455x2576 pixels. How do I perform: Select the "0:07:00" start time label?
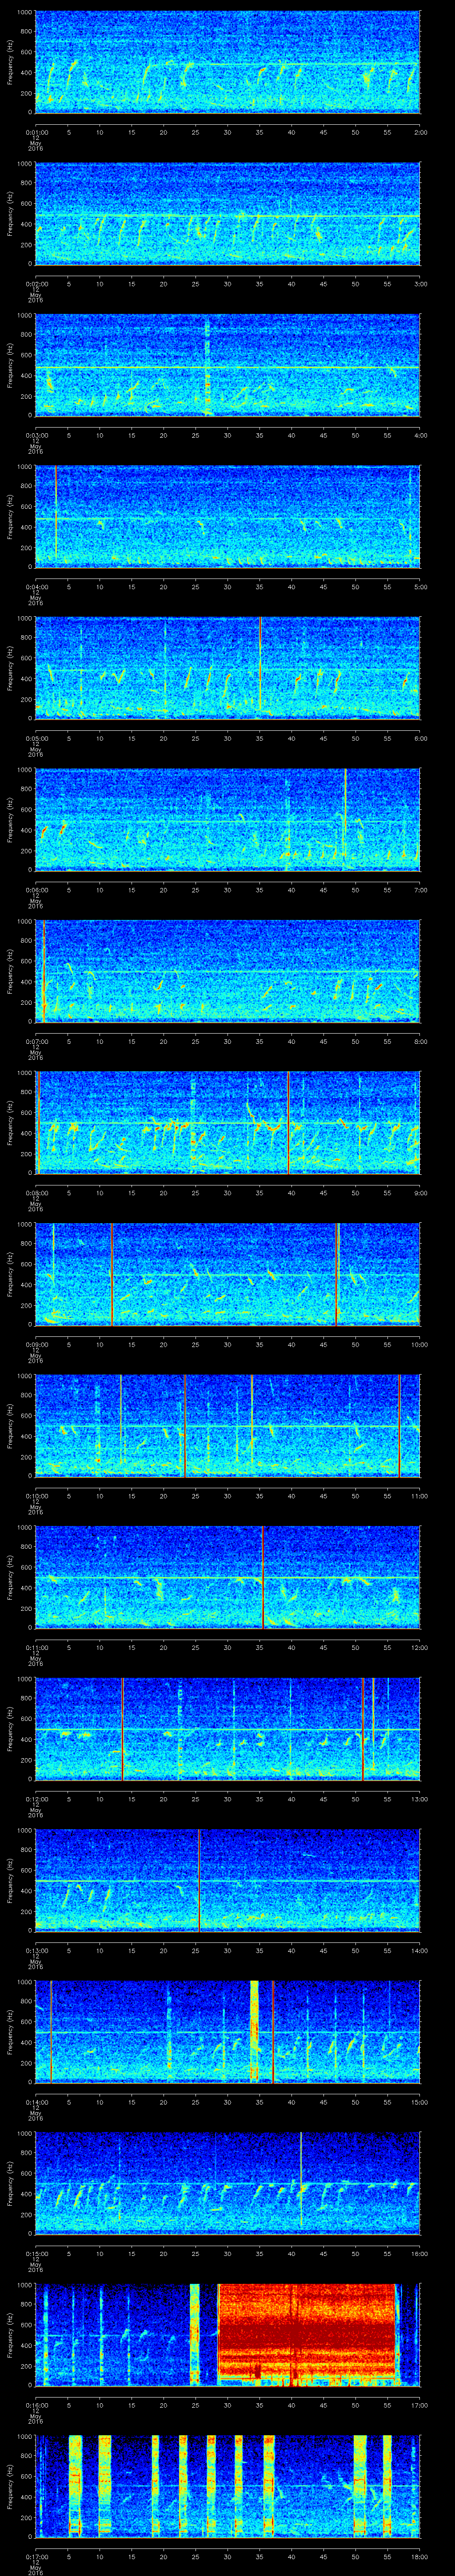click(x=36, y=1041)
